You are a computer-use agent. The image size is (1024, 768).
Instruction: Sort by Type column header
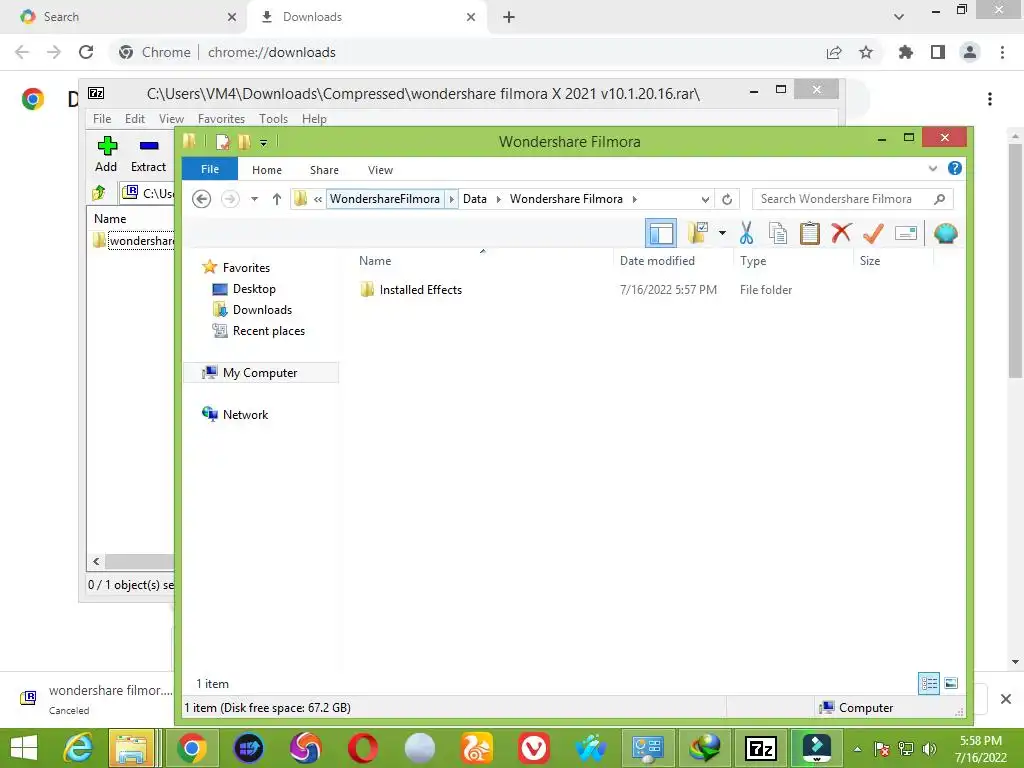(x=753, y=261)
